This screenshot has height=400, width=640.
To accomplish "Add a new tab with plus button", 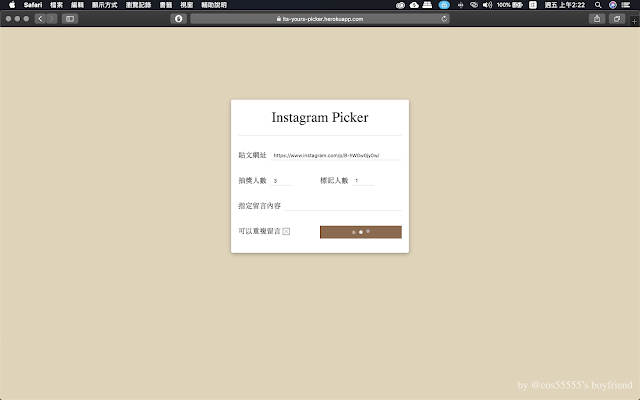I will 634,21.
